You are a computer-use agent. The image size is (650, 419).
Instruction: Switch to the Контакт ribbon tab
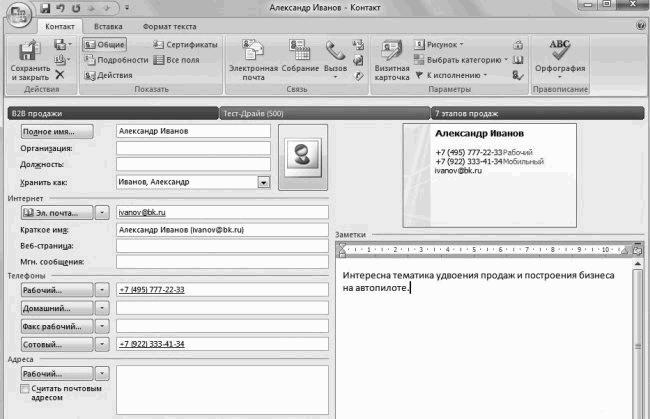coord(60,27)
